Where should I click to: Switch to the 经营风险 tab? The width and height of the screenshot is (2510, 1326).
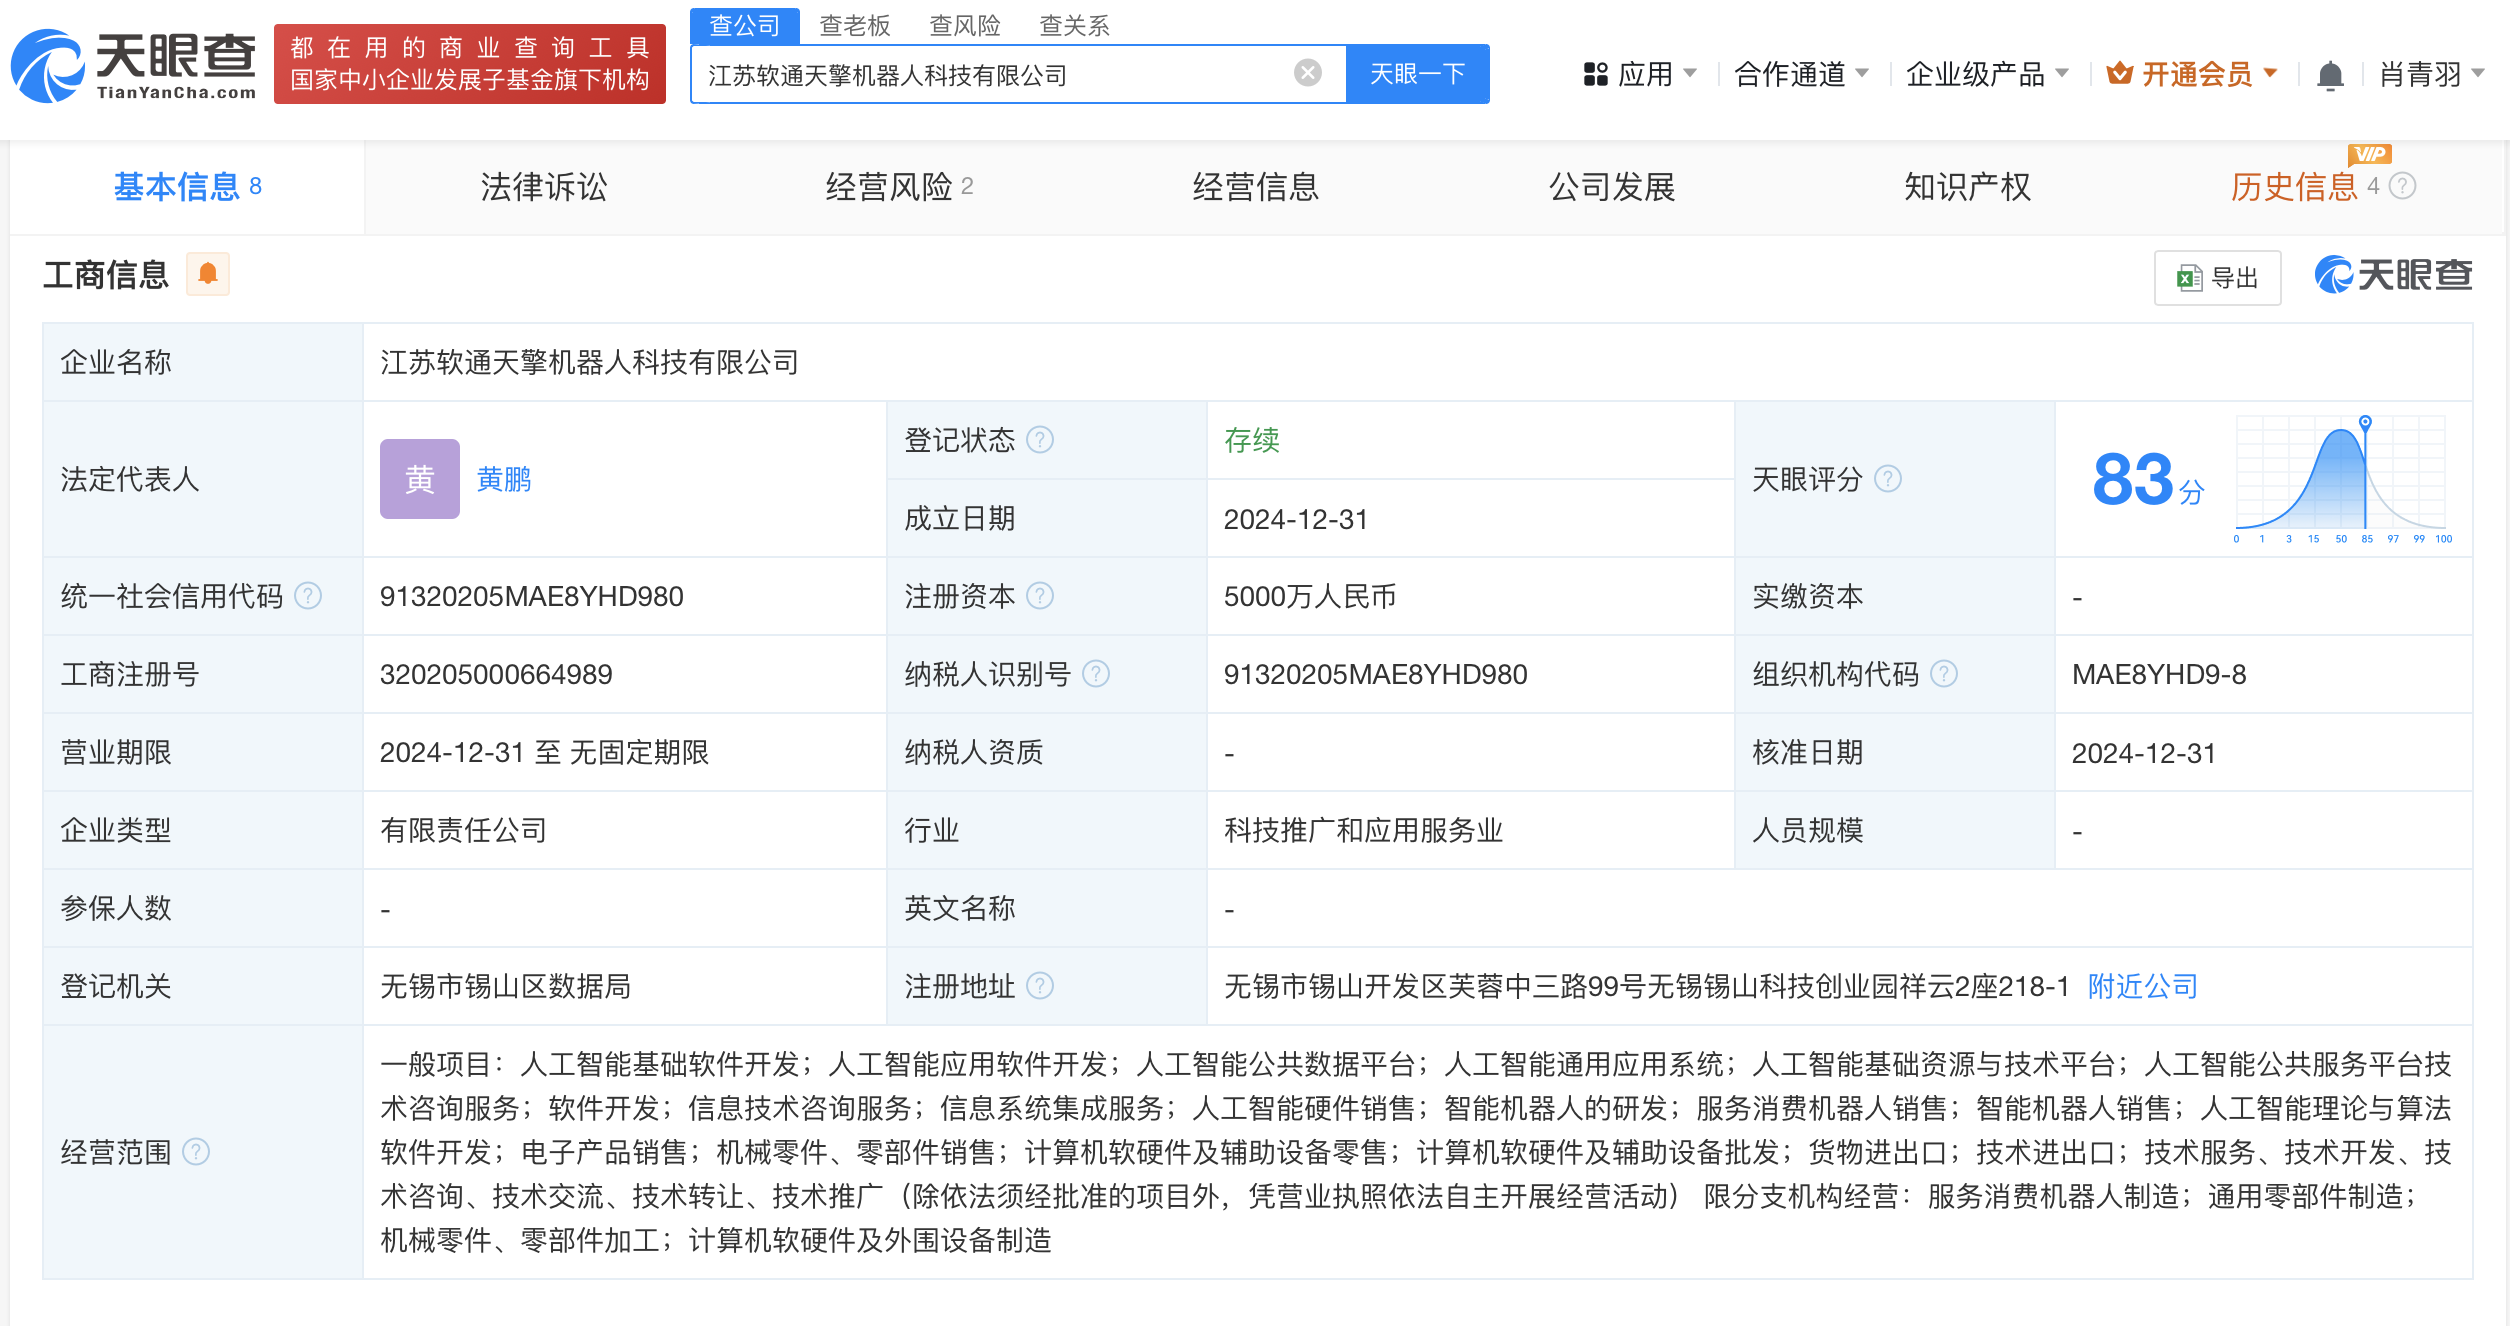click(x=899, y=187)
